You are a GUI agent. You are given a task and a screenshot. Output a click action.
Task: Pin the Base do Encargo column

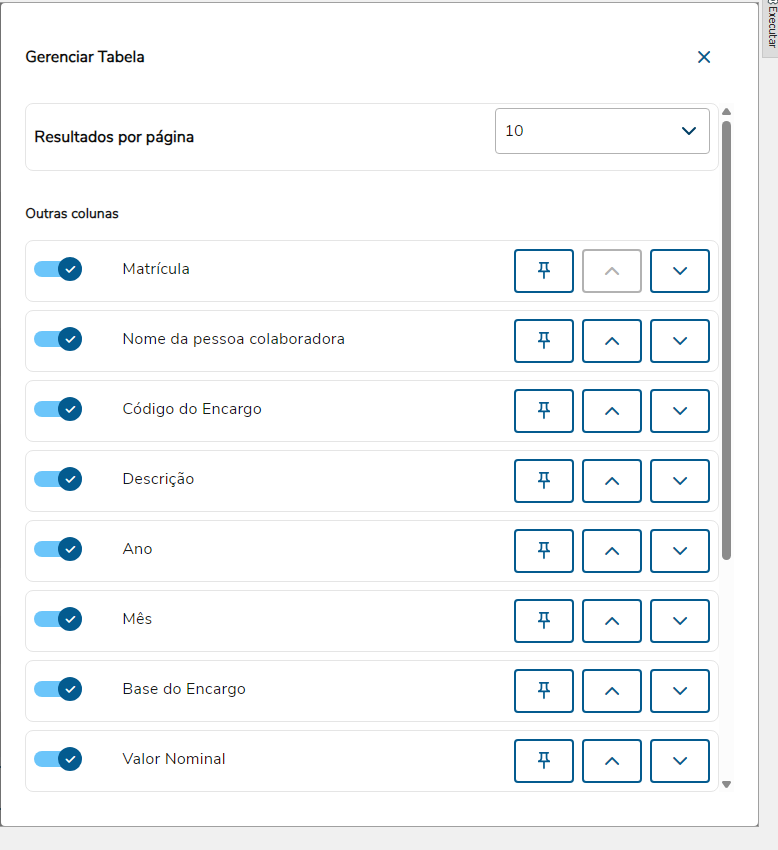[x=544, y=691]
